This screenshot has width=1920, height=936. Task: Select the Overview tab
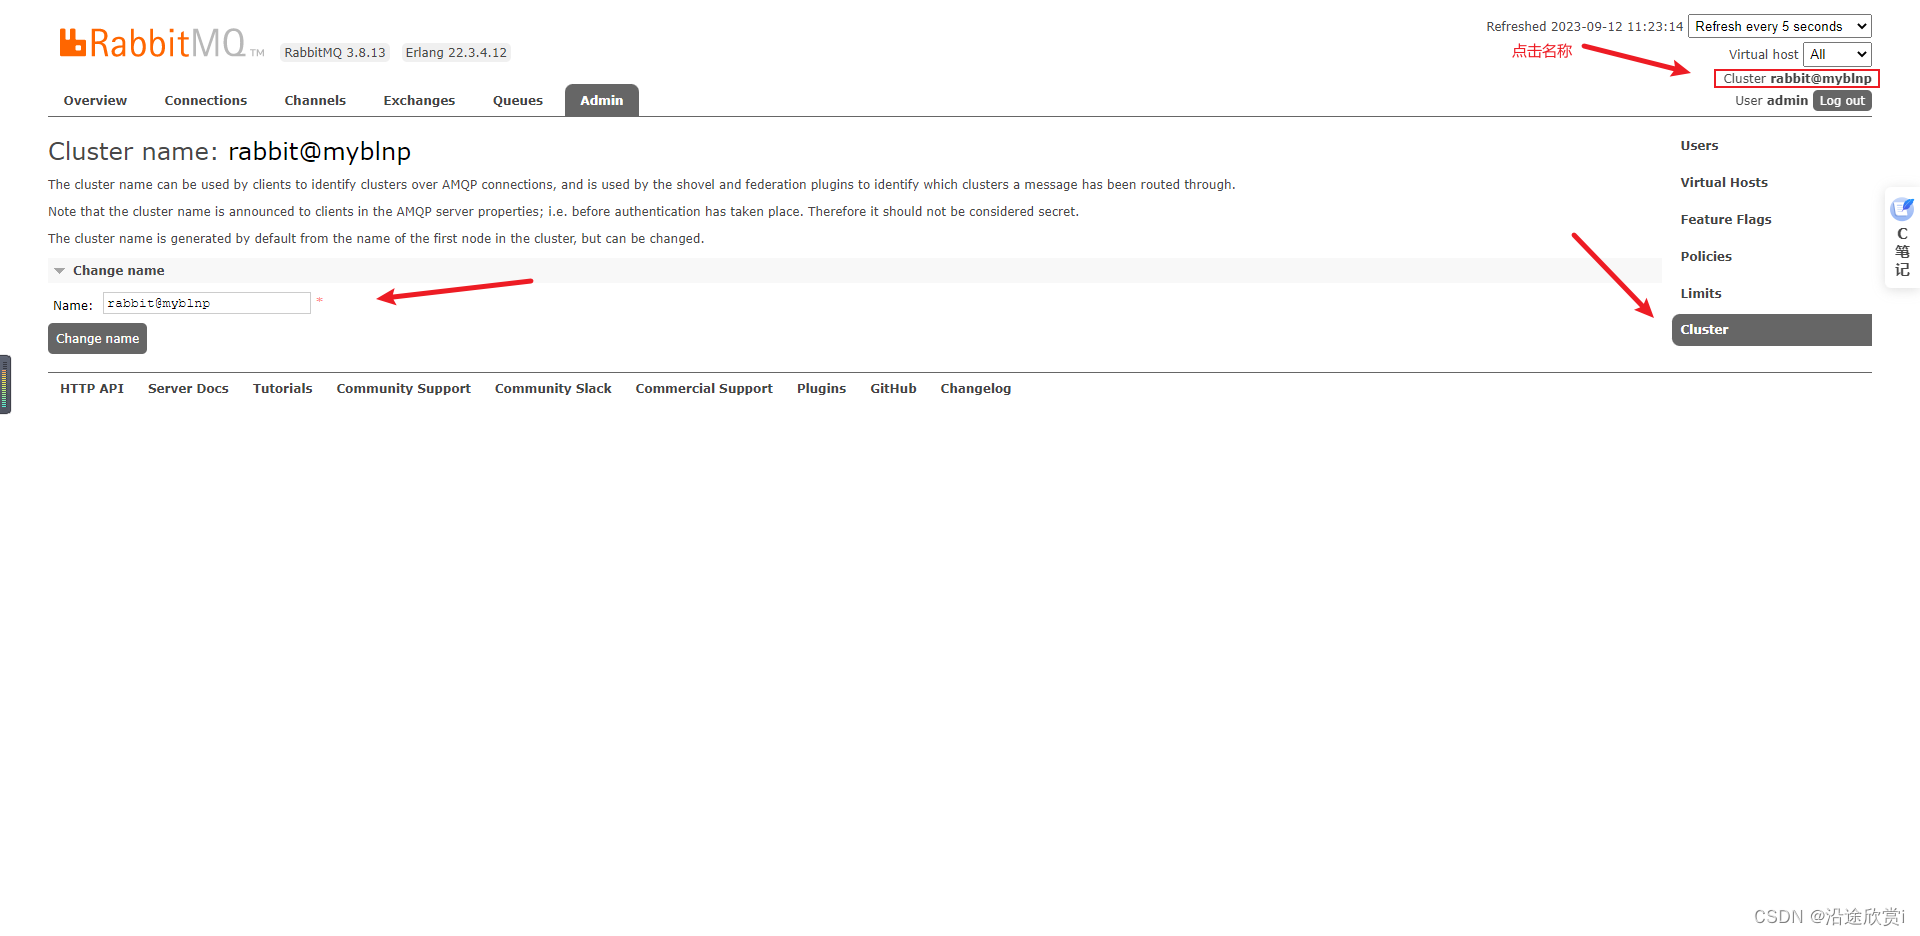94,100
